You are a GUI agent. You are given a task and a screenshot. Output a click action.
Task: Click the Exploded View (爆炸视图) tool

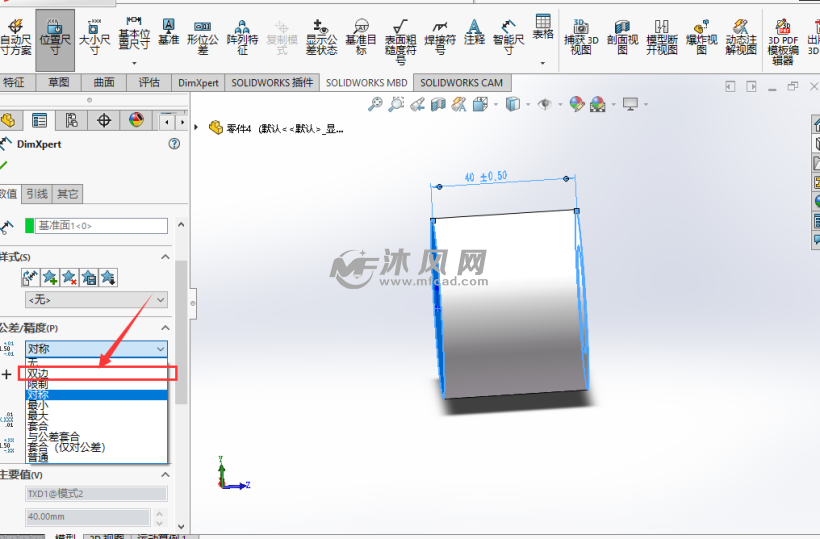(x=701, y=38)
